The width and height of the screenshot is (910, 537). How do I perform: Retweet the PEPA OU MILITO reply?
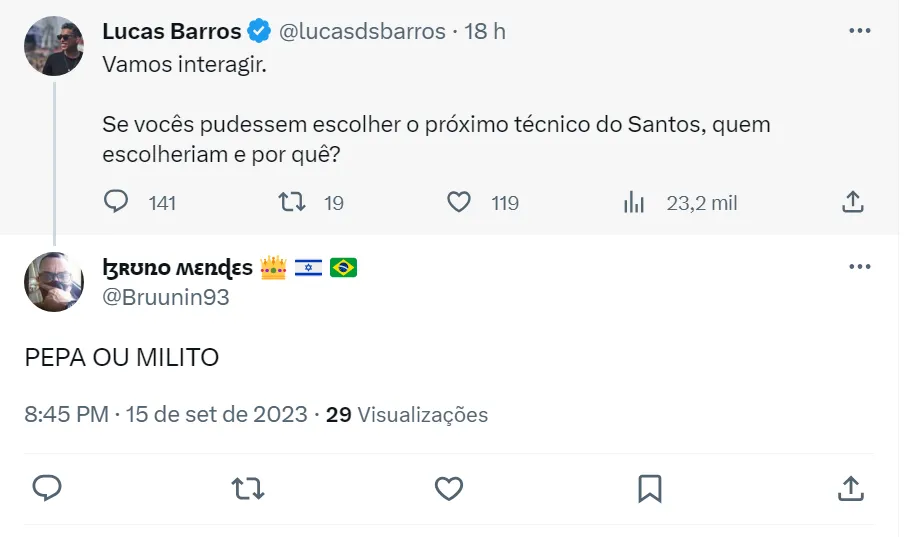point(248,488)
